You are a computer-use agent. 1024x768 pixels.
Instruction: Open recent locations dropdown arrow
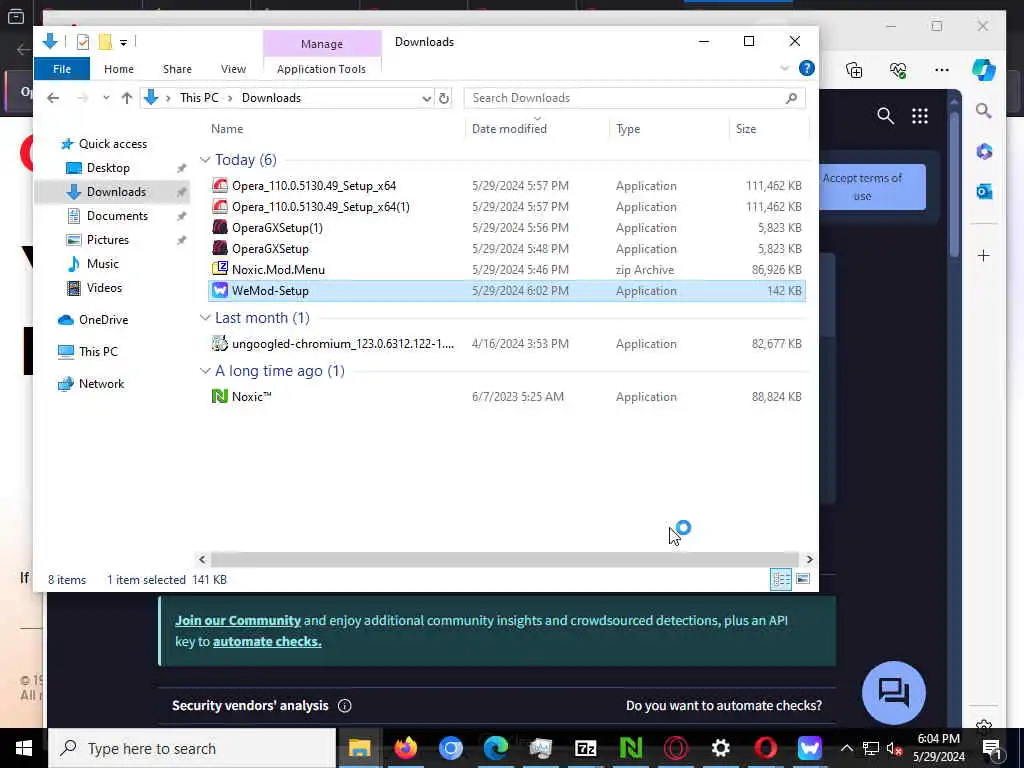coord(106,98)
